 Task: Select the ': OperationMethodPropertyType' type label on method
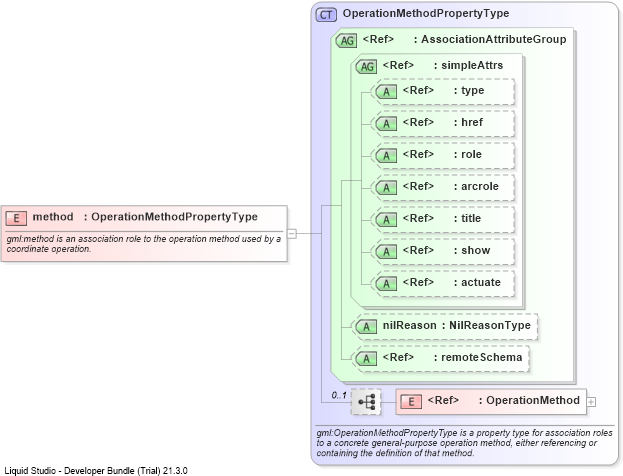171,217
